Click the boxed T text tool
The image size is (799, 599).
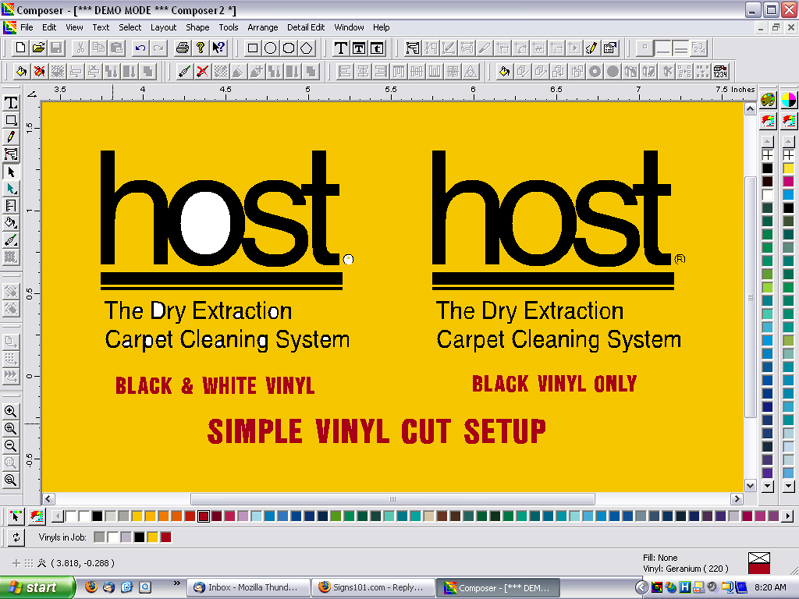pos(359,48)
